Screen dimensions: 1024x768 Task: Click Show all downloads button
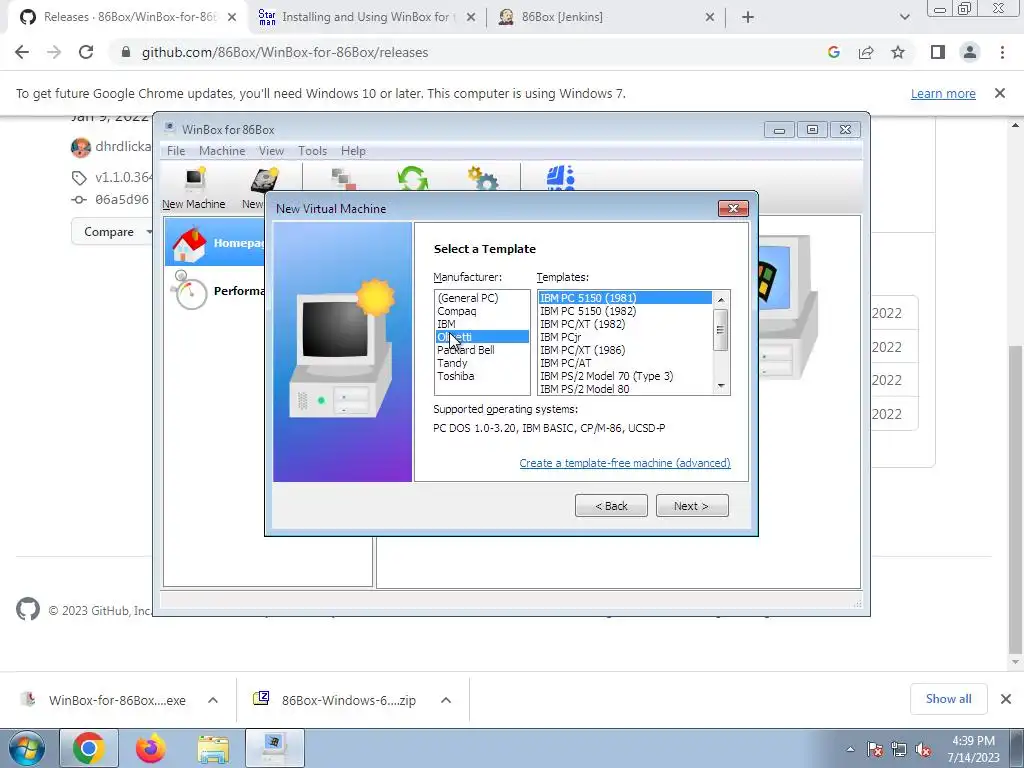948,699
